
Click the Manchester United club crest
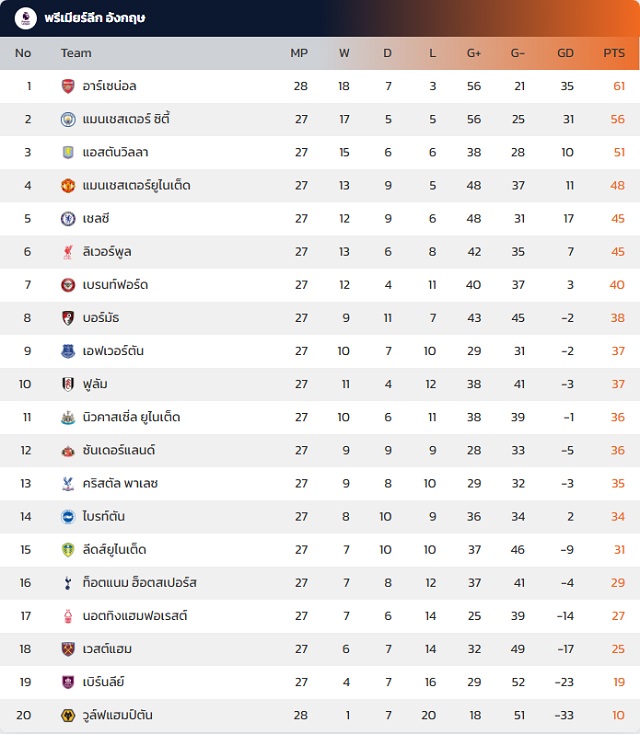click(68, 186)
